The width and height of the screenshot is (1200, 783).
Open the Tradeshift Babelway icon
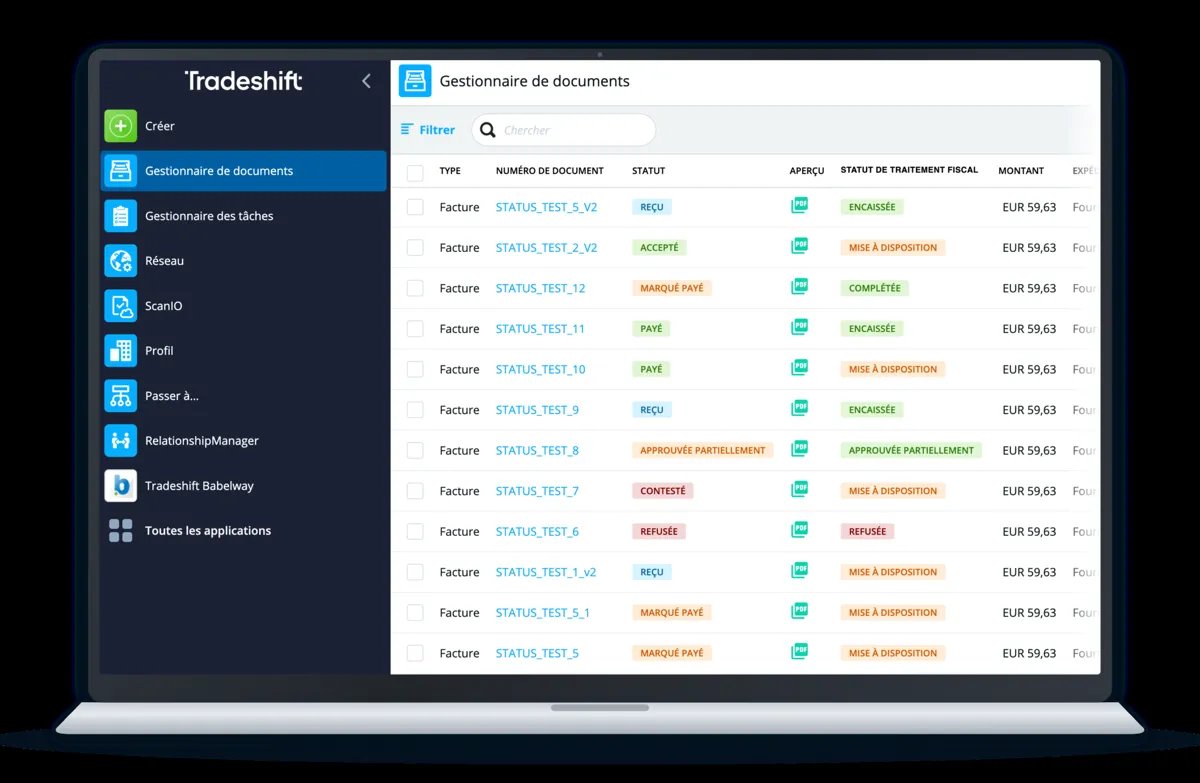(121, 486)
